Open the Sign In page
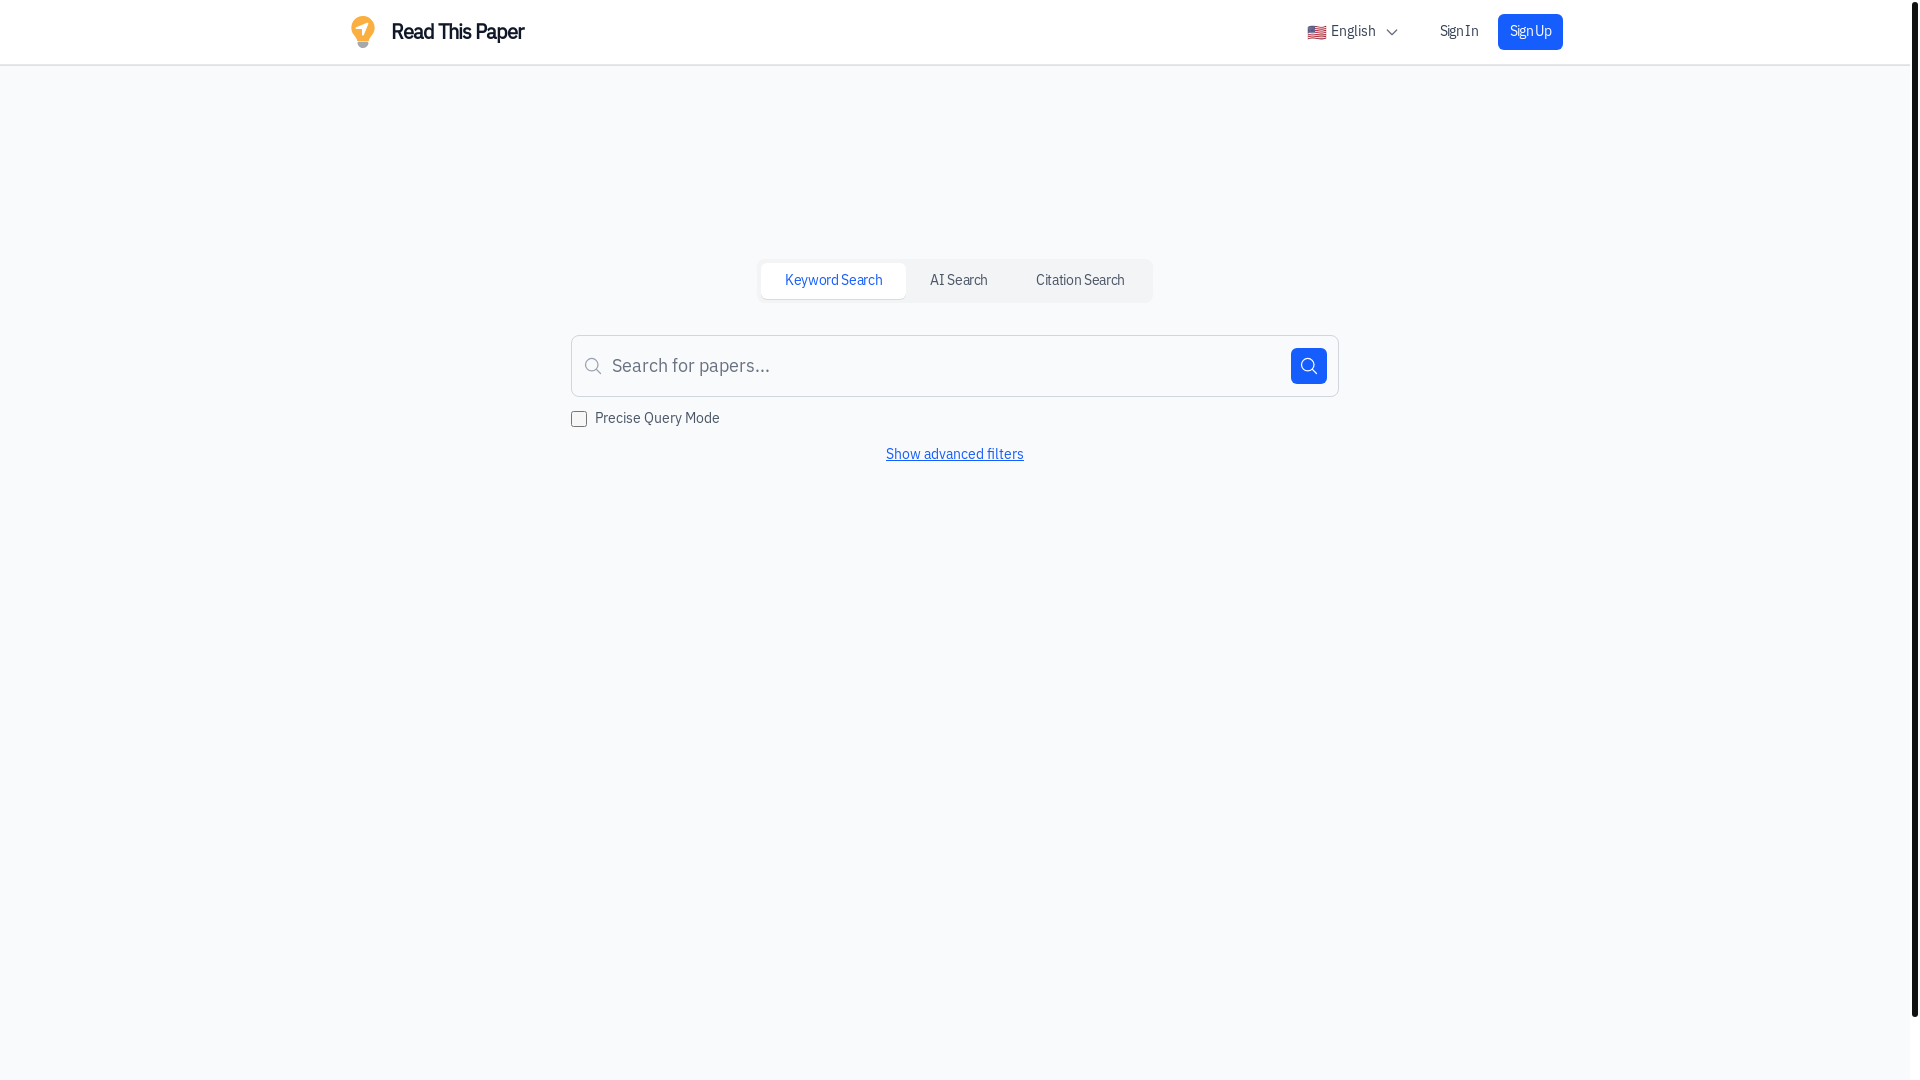Viewport: 1920px width, 1080px height. click(1459, 32)
